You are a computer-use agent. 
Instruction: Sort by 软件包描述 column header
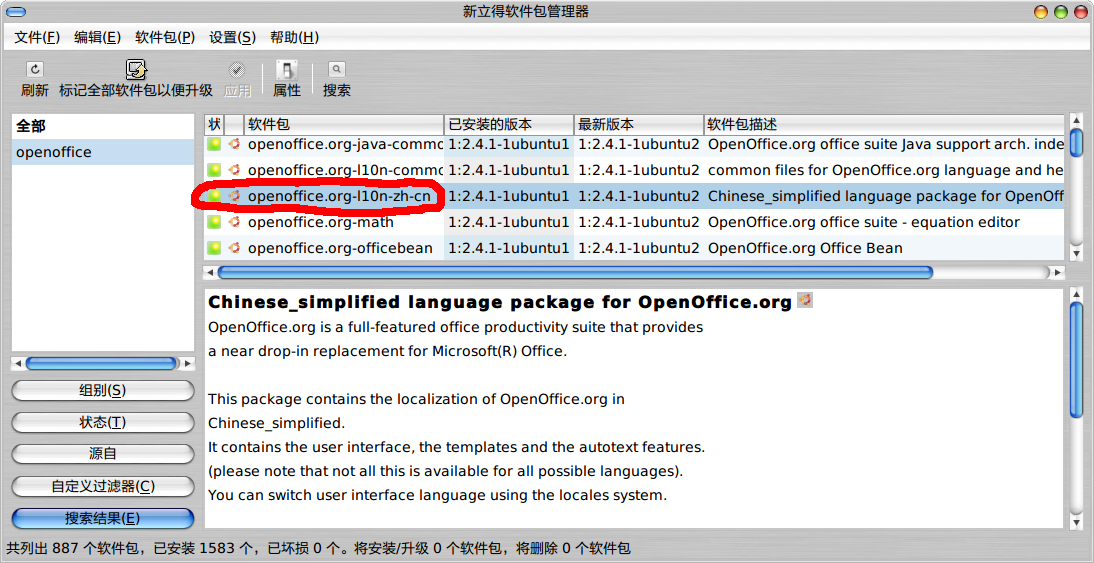(884, 125)
